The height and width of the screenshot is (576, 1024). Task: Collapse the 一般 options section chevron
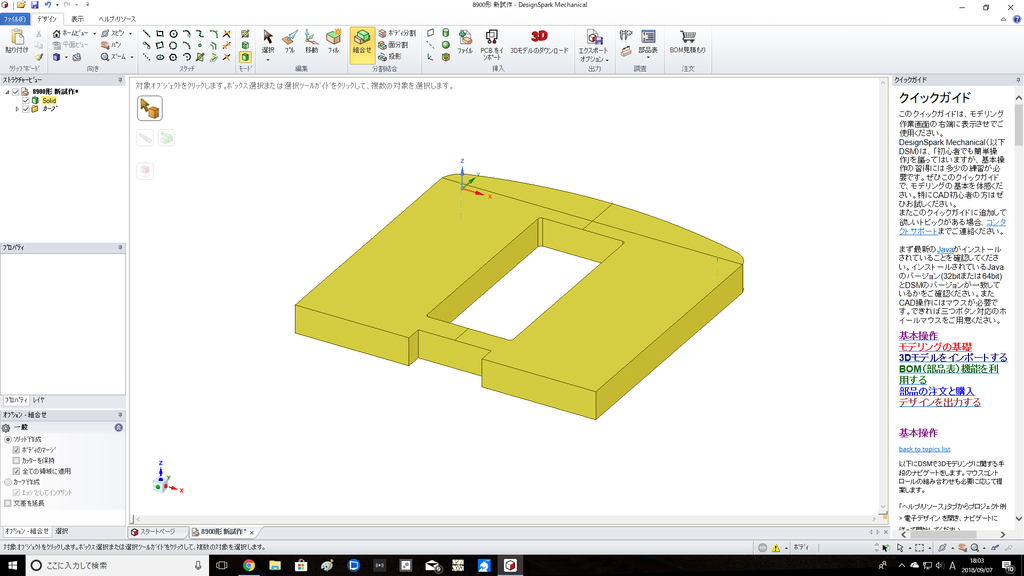(x=118, y=427)
